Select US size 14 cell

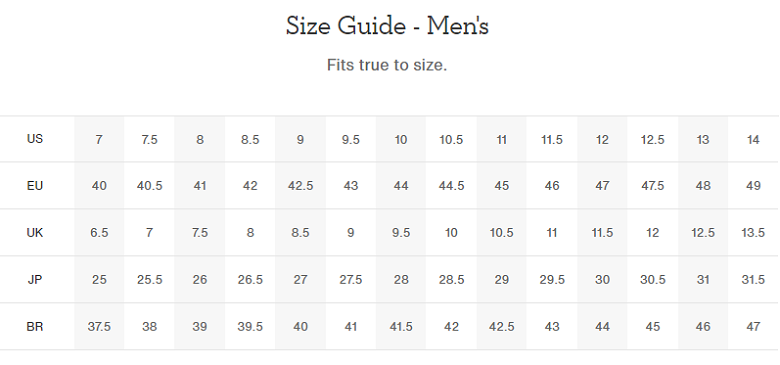pyautogui.click(x=753, y=140)
